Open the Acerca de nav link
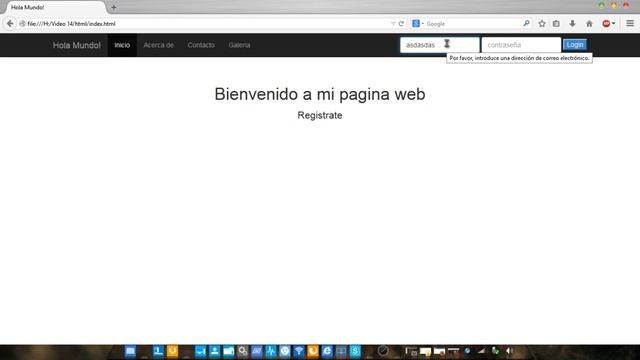Image resolution: width=640 pixels, height=360 pixels. tap(158, 45)
